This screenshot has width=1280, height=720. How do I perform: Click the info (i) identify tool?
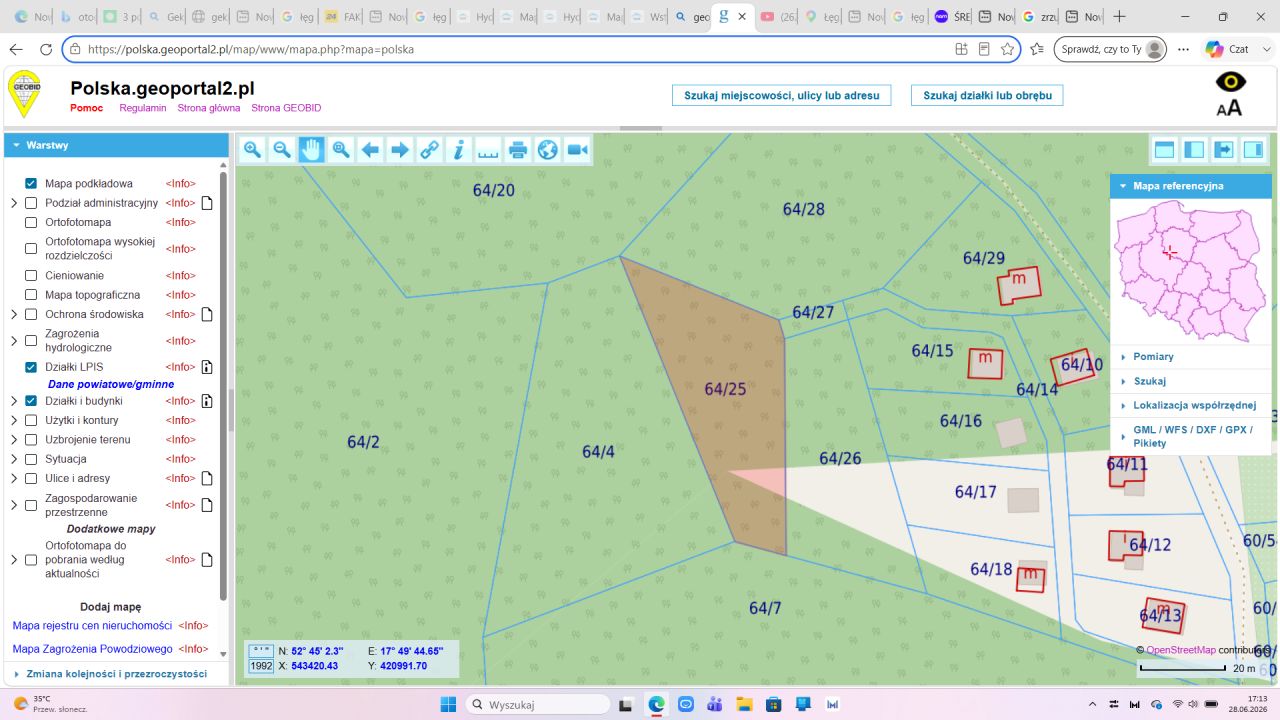[x=459, y=150]
